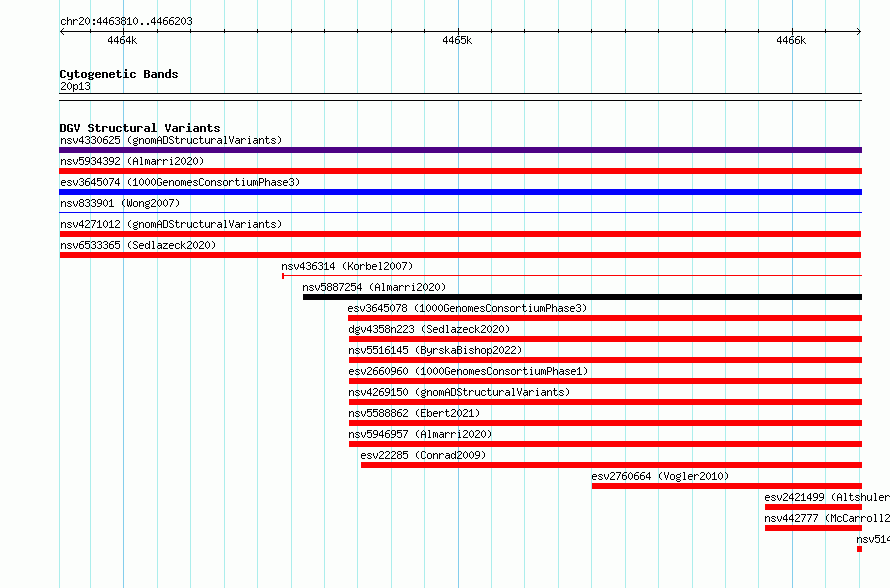Click the red bar under dgv4358n223

(x=605, y=339)
